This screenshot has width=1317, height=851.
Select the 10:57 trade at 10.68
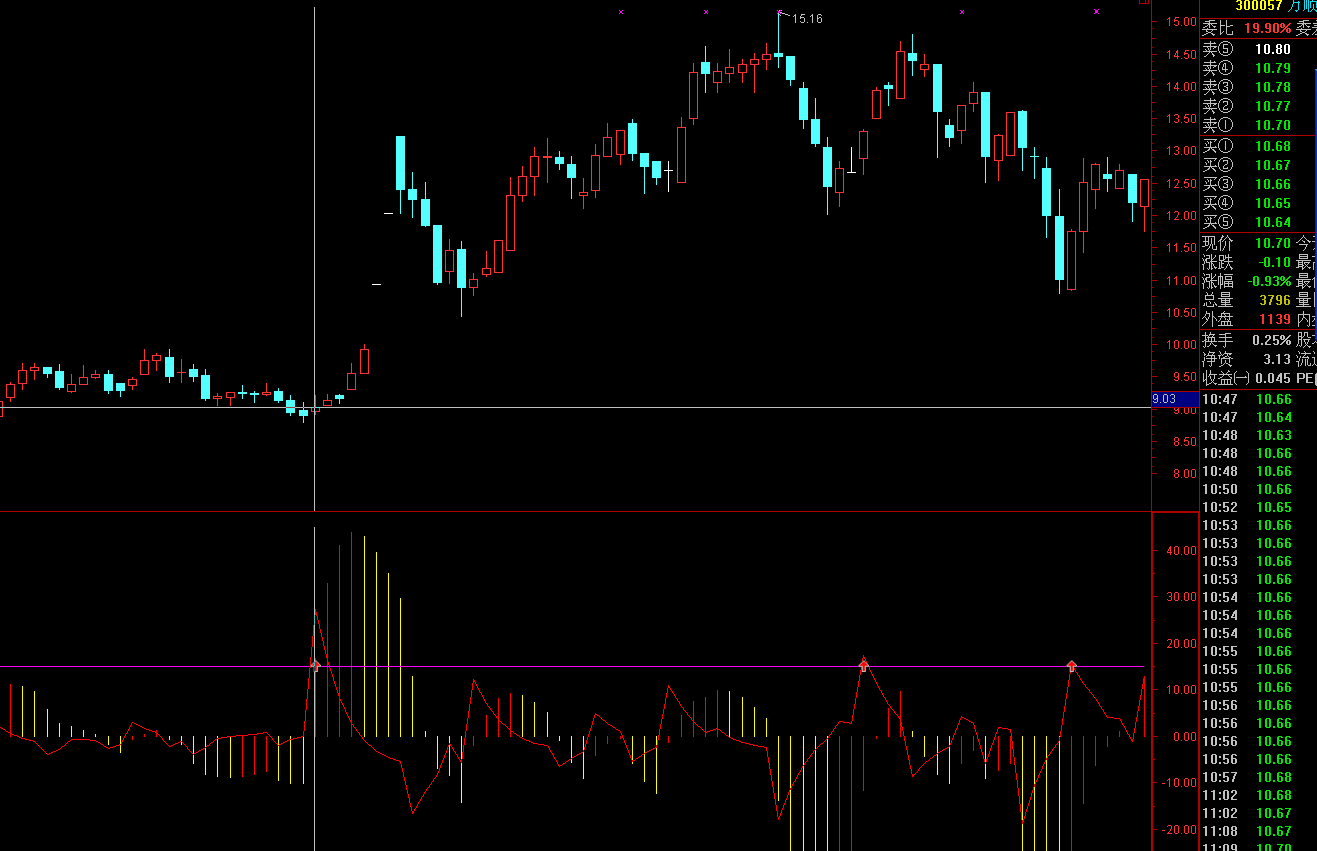click(x=1247, y=777)
